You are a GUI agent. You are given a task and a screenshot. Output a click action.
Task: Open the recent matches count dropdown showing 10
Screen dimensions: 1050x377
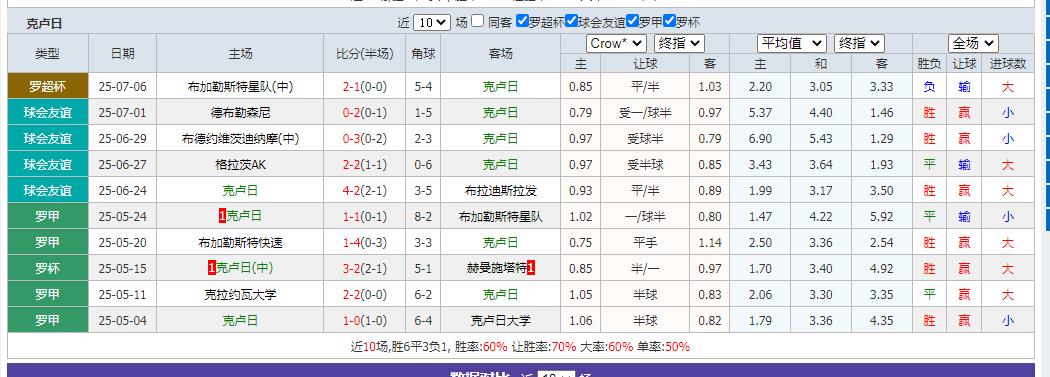[x=432, y=22]
